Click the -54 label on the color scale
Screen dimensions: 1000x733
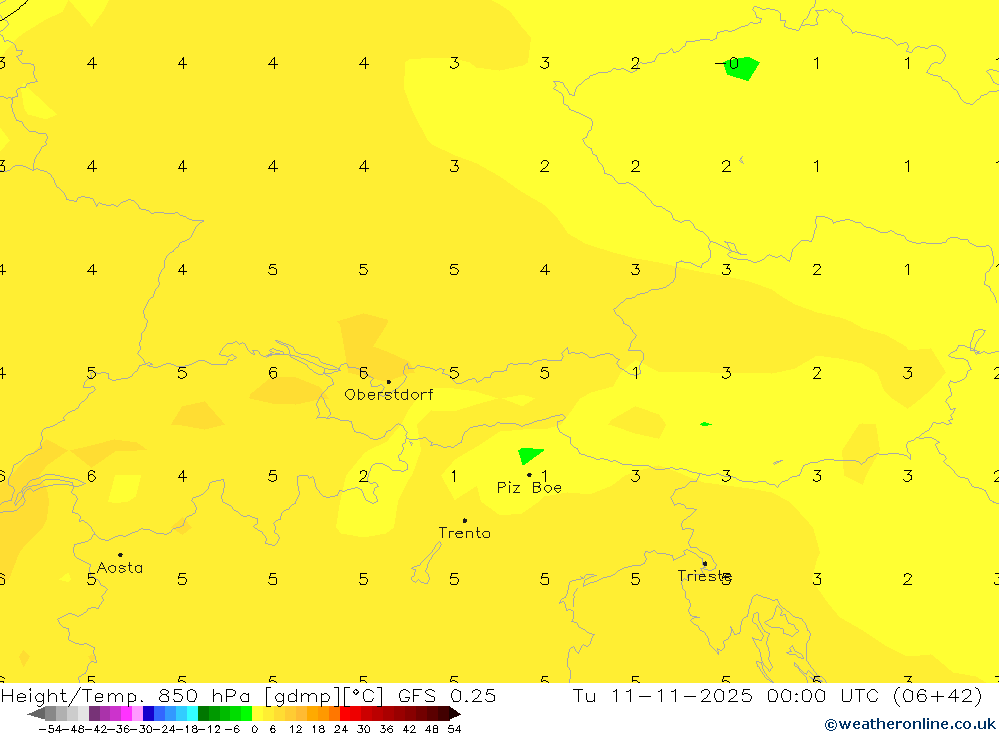point(50,729)
